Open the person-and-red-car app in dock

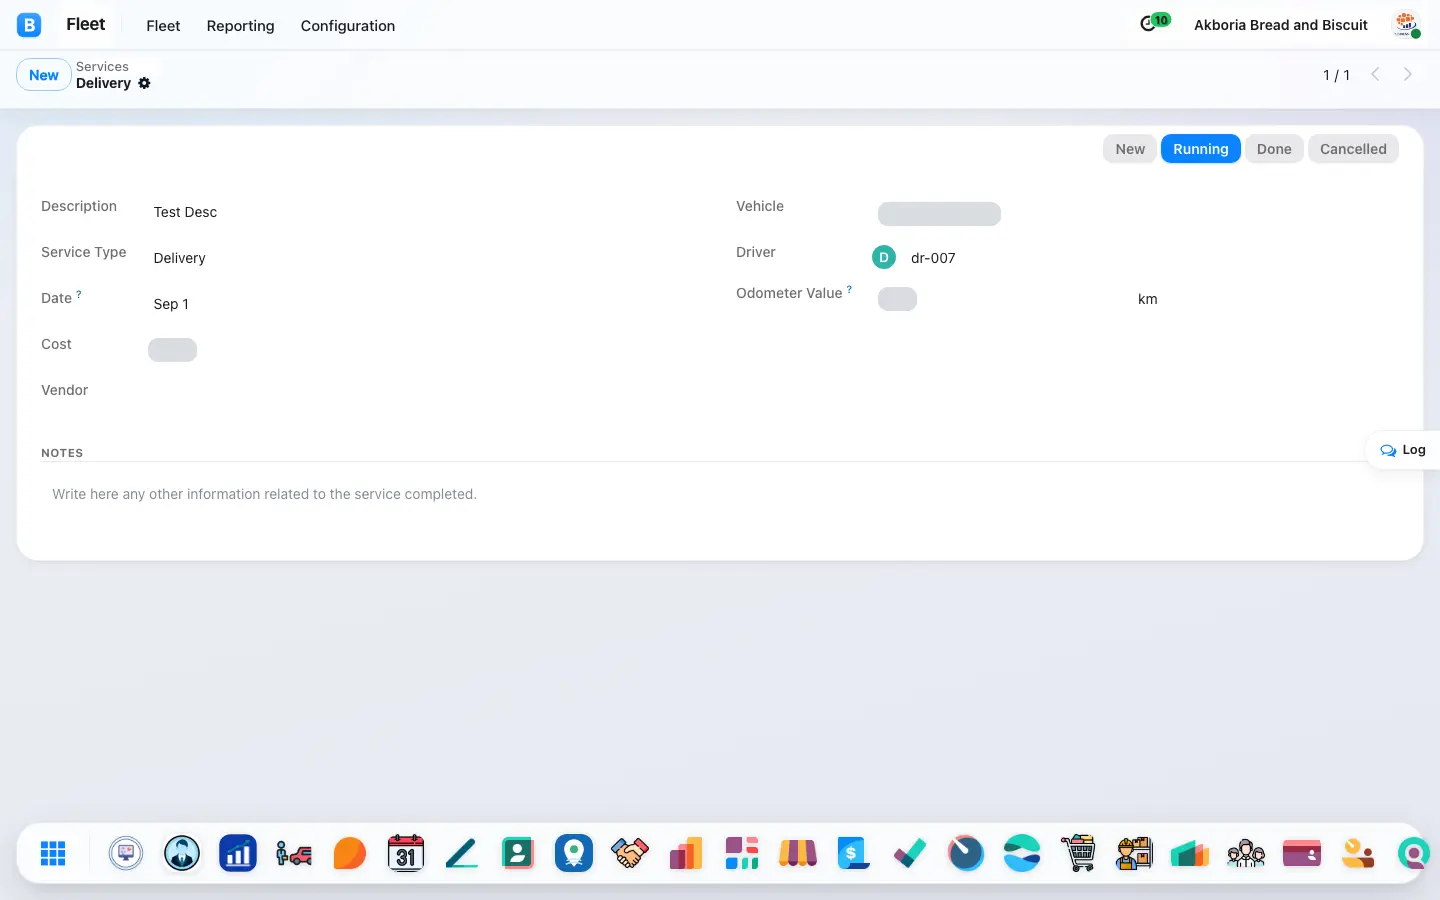click(x=294, y=853)
